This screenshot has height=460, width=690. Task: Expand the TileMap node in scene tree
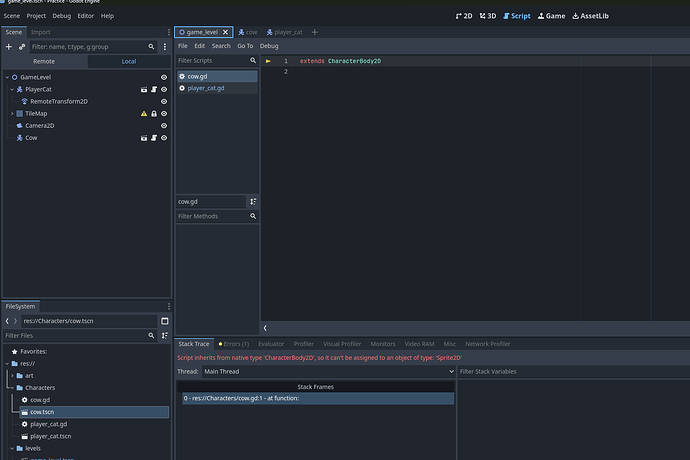point(11,114)
